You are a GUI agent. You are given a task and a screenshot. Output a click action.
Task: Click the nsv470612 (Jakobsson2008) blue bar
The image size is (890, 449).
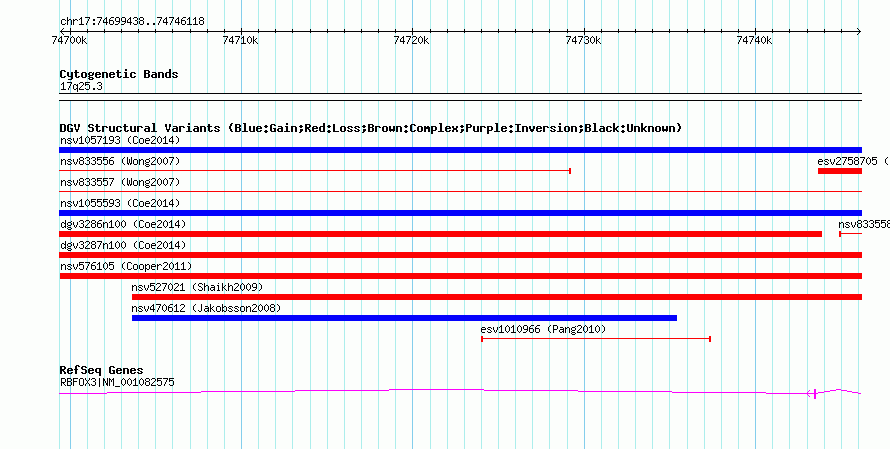pos(404,318)
